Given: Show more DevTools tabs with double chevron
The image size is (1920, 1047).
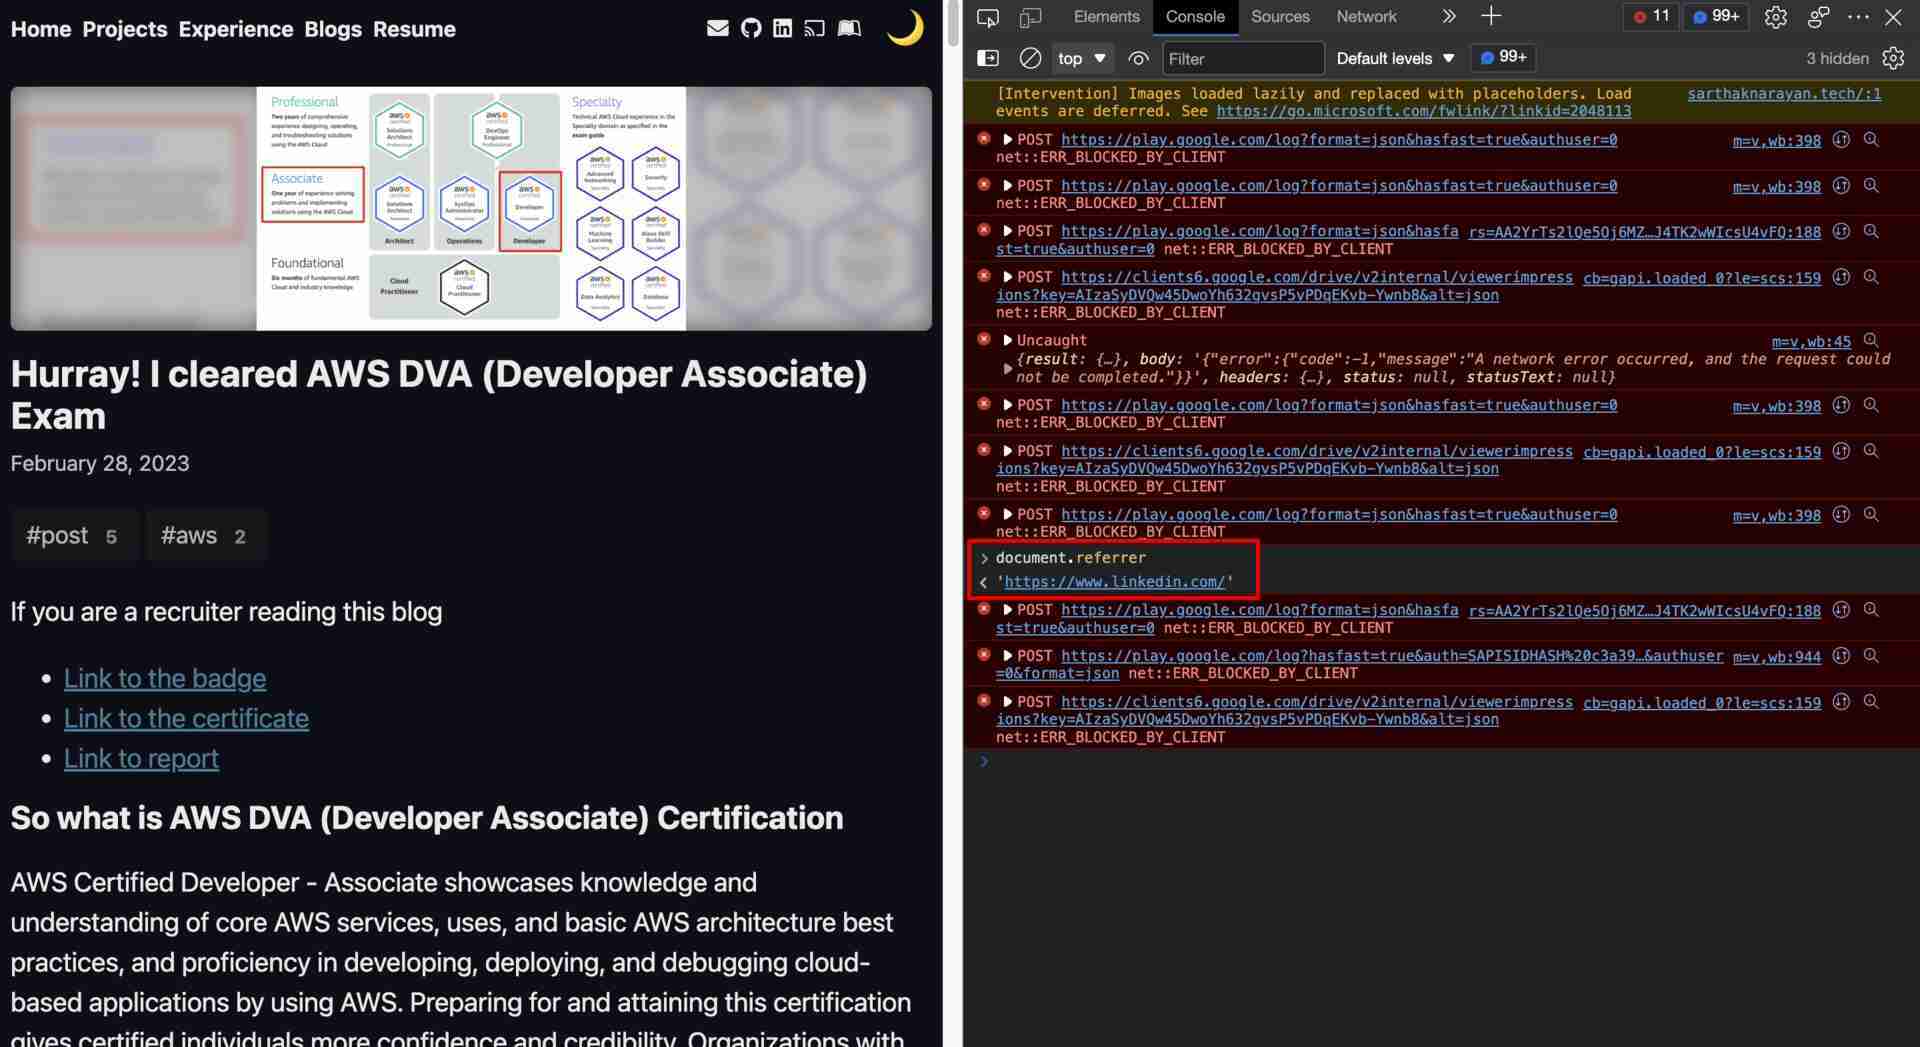Looking at the screenshot, I should tap(1449, 16).
